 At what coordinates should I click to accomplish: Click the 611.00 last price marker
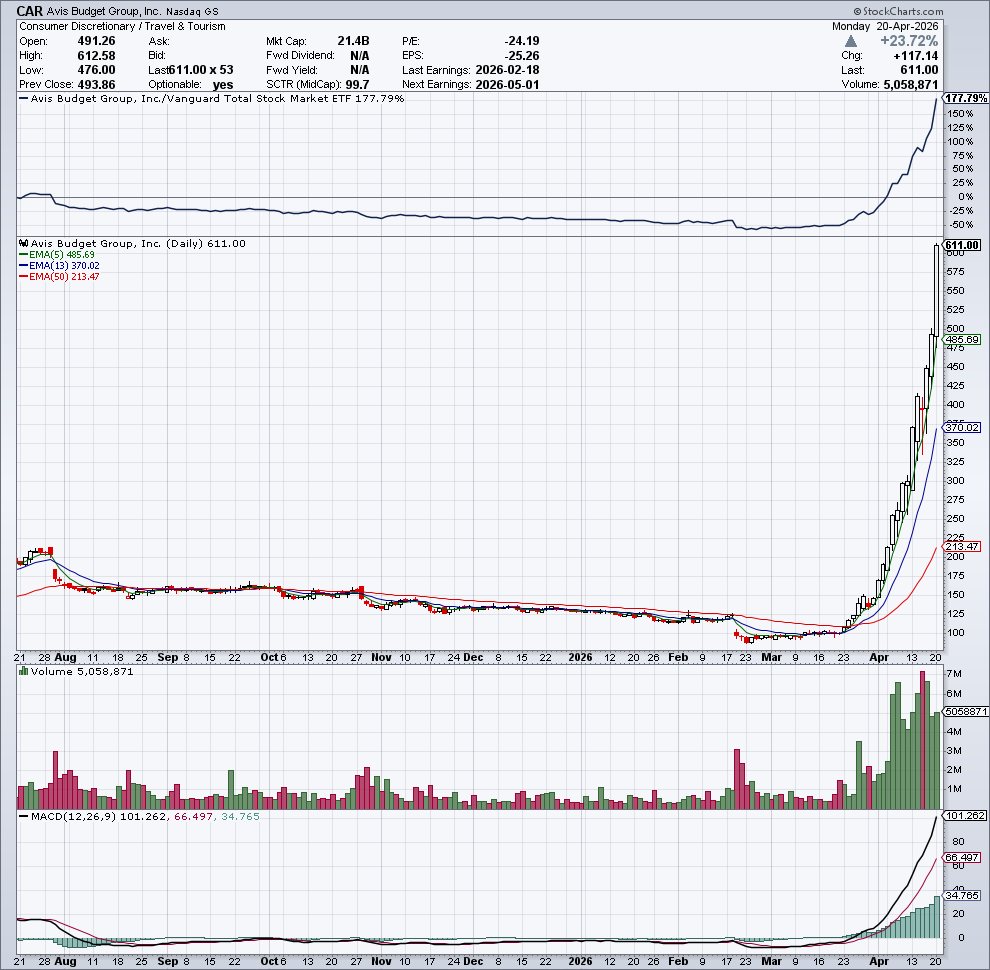point(962,244)
